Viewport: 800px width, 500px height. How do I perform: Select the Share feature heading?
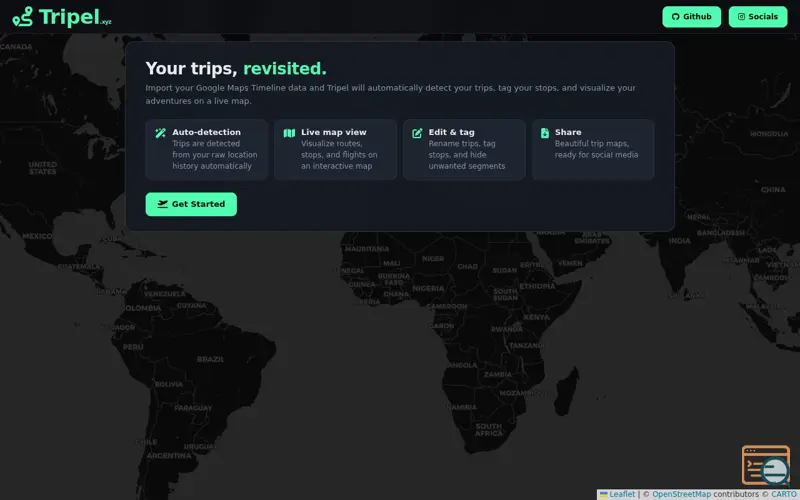pos(568,132)
